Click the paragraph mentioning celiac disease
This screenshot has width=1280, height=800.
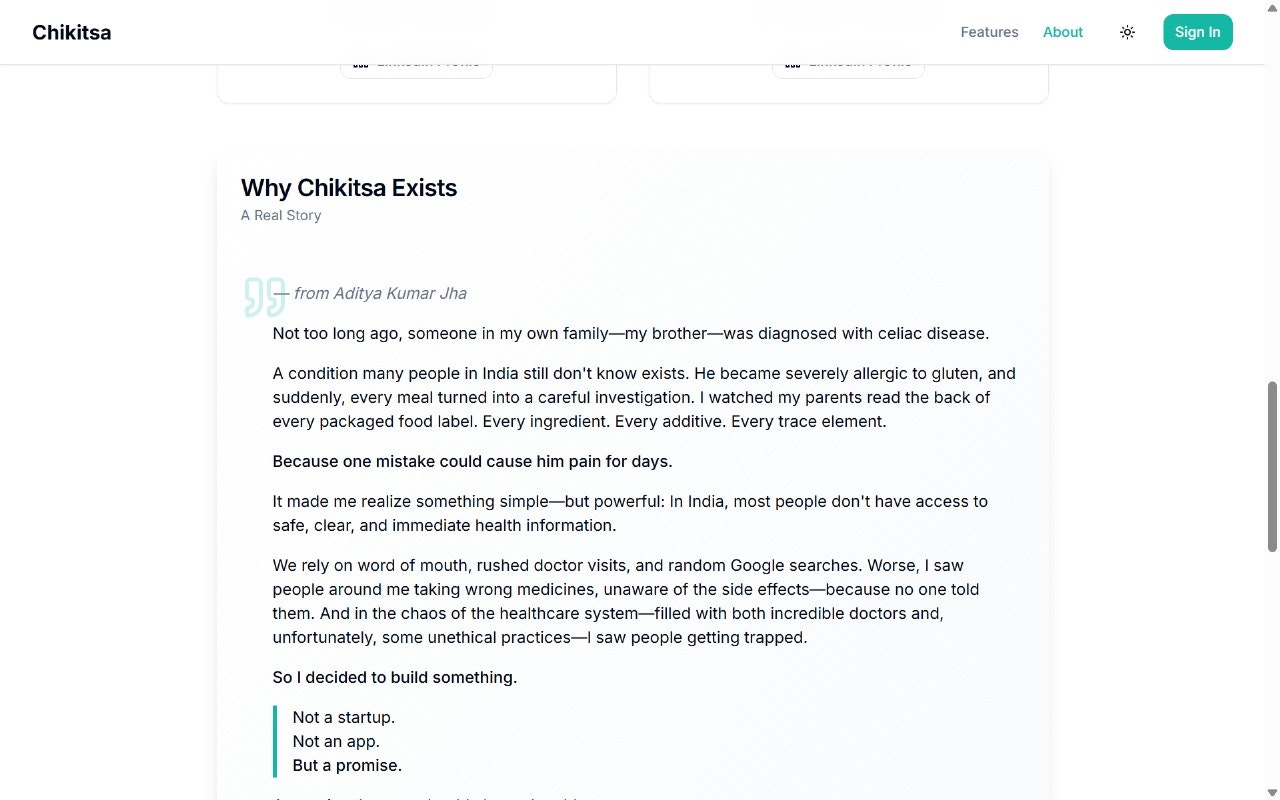click(630, 333)
